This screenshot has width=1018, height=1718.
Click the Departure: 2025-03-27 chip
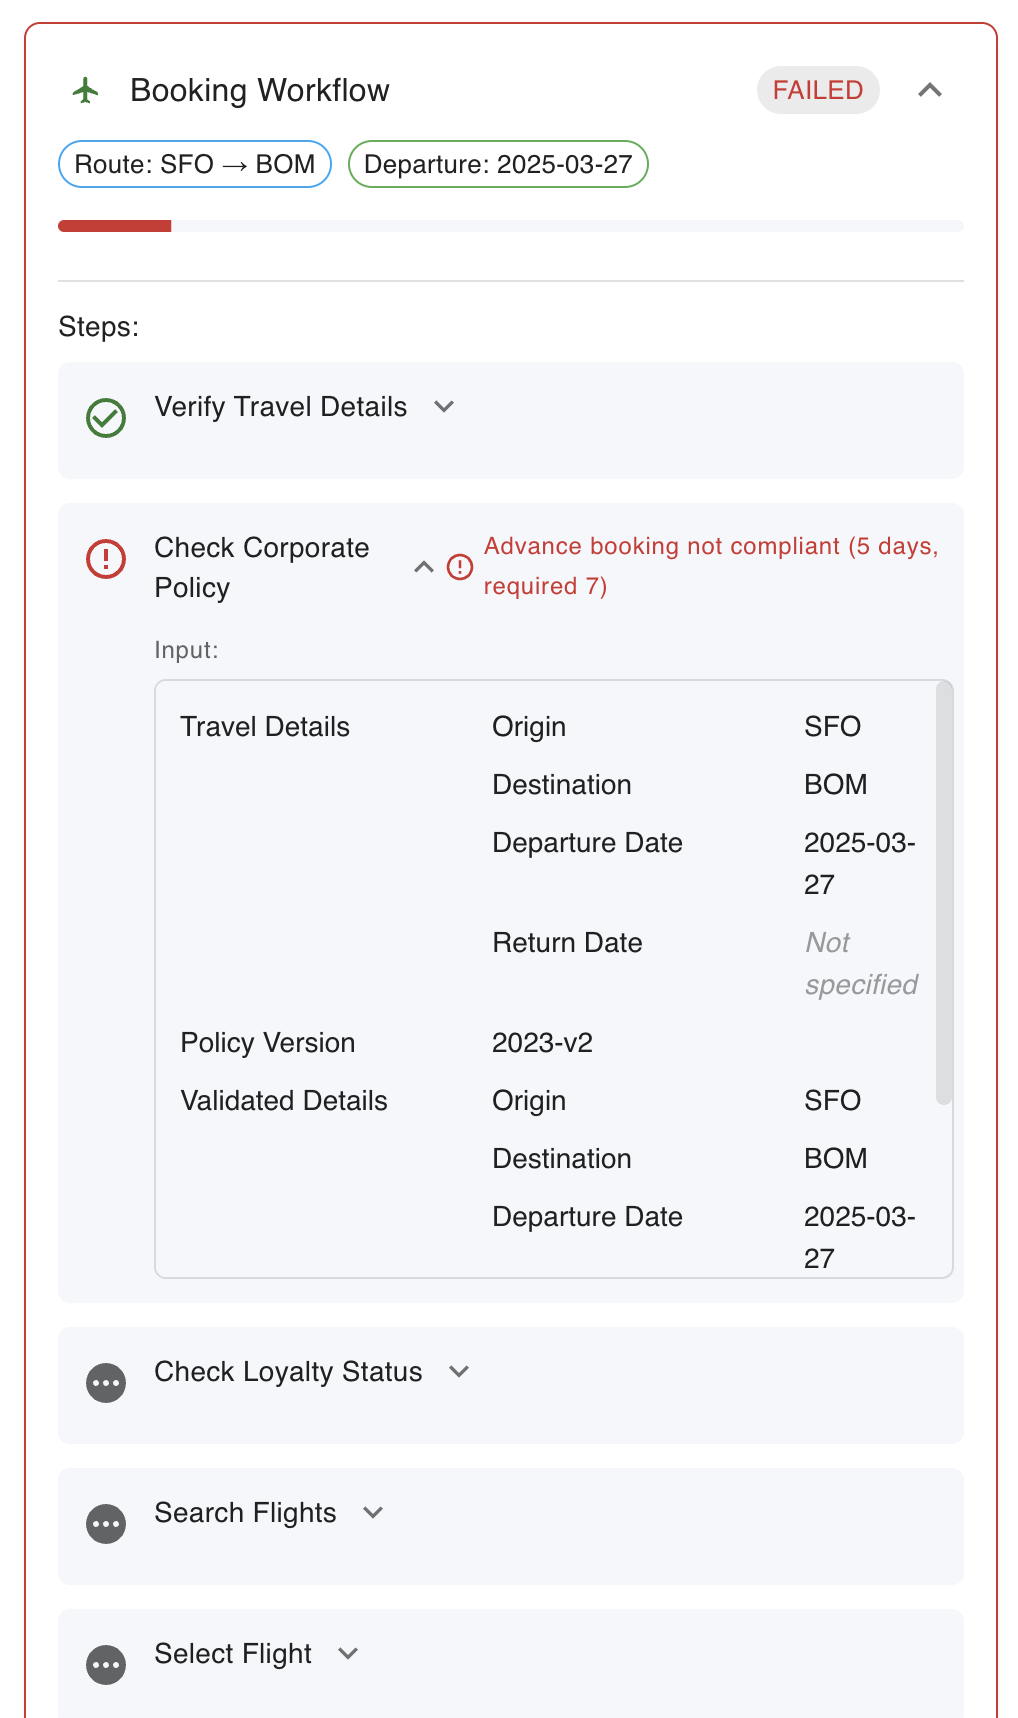[498, 164]
